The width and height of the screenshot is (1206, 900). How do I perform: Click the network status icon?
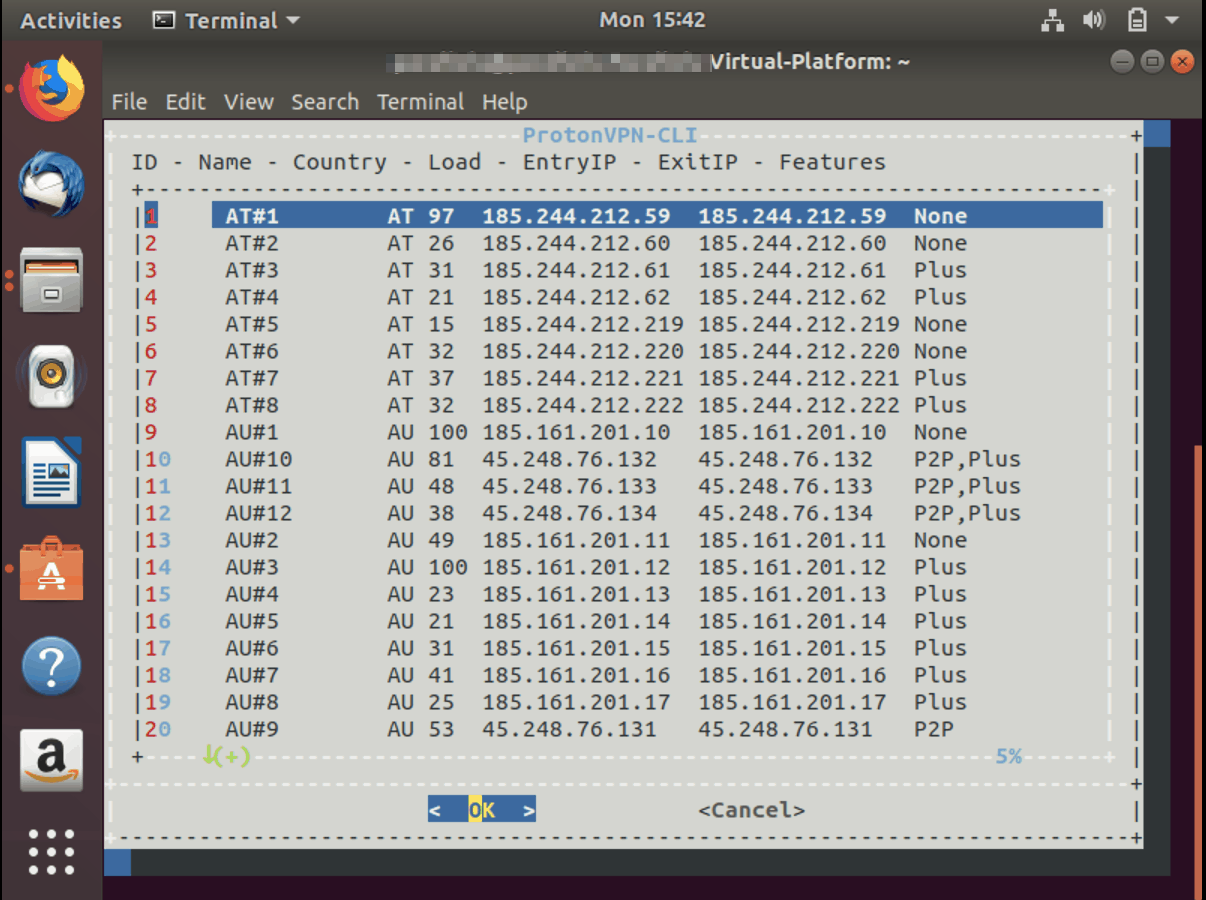1052,20
